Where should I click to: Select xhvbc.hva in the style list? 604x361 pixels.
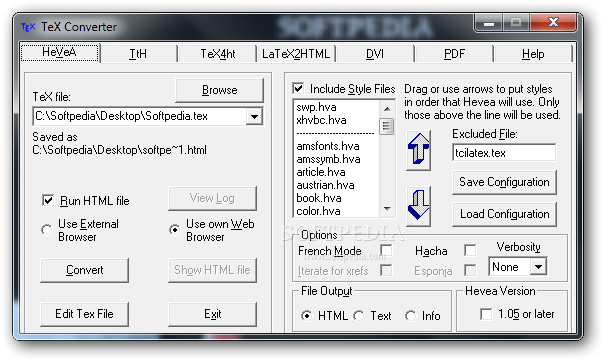[x=321, y=120]
